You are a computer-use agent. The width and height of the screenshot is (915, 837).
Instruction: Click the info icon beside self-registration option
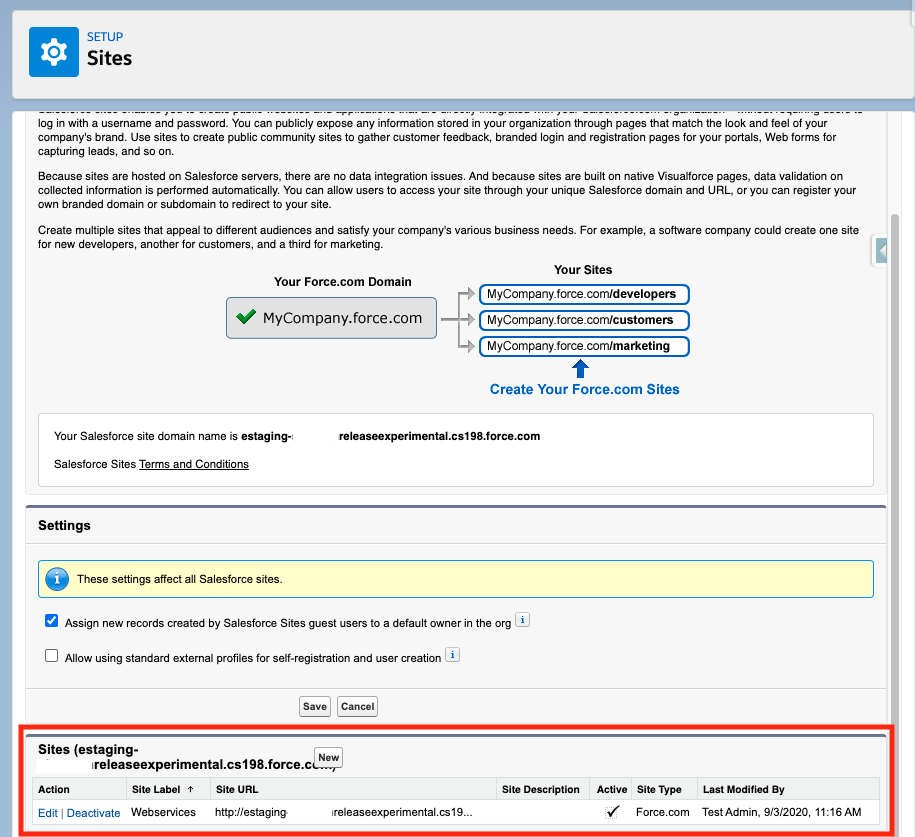[x=452, y=655]
